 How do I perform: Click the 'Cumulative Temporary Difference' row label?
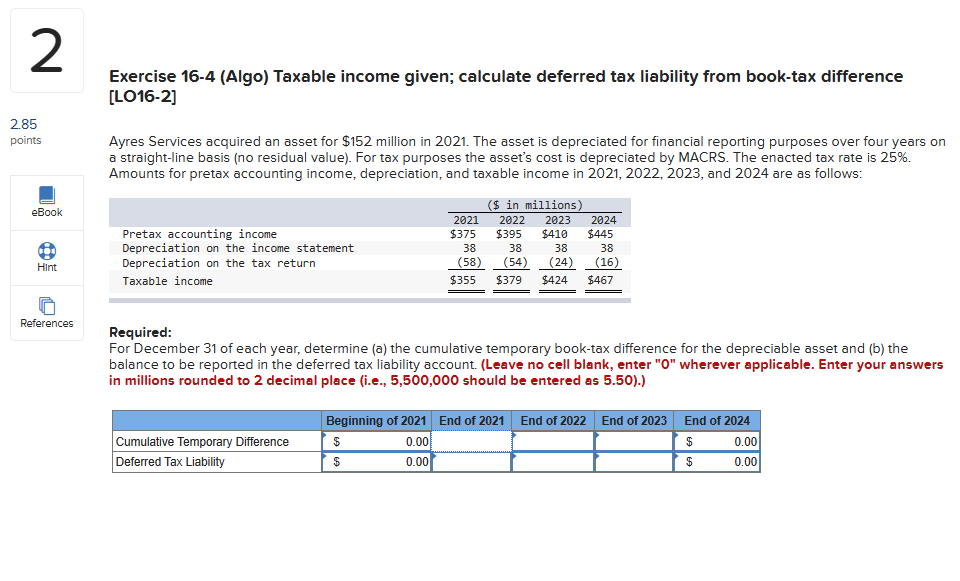click(x=202, y=441)
